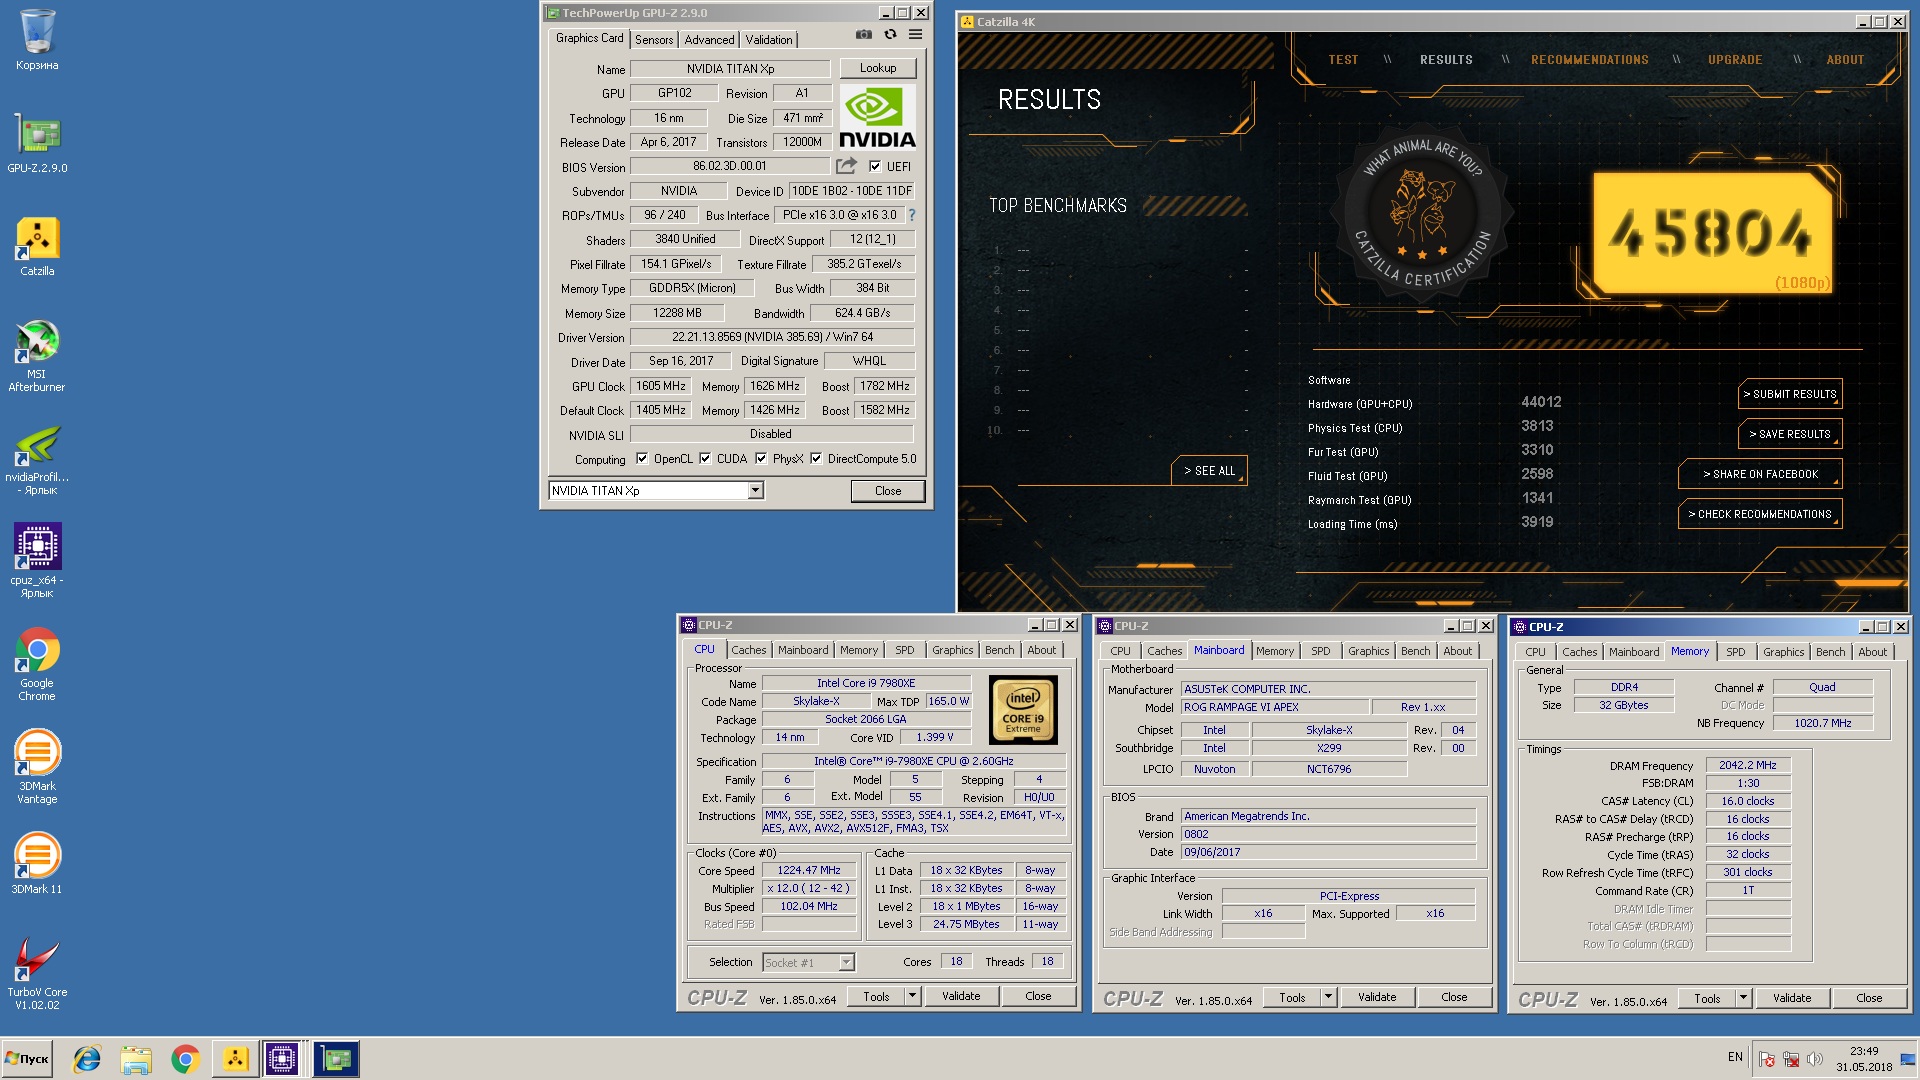Viewport: 1920px width, 1080px height.
Task: Click SHARE ON FACEBOOK button
Action: pyautogui.click(x=1760, y=474)
